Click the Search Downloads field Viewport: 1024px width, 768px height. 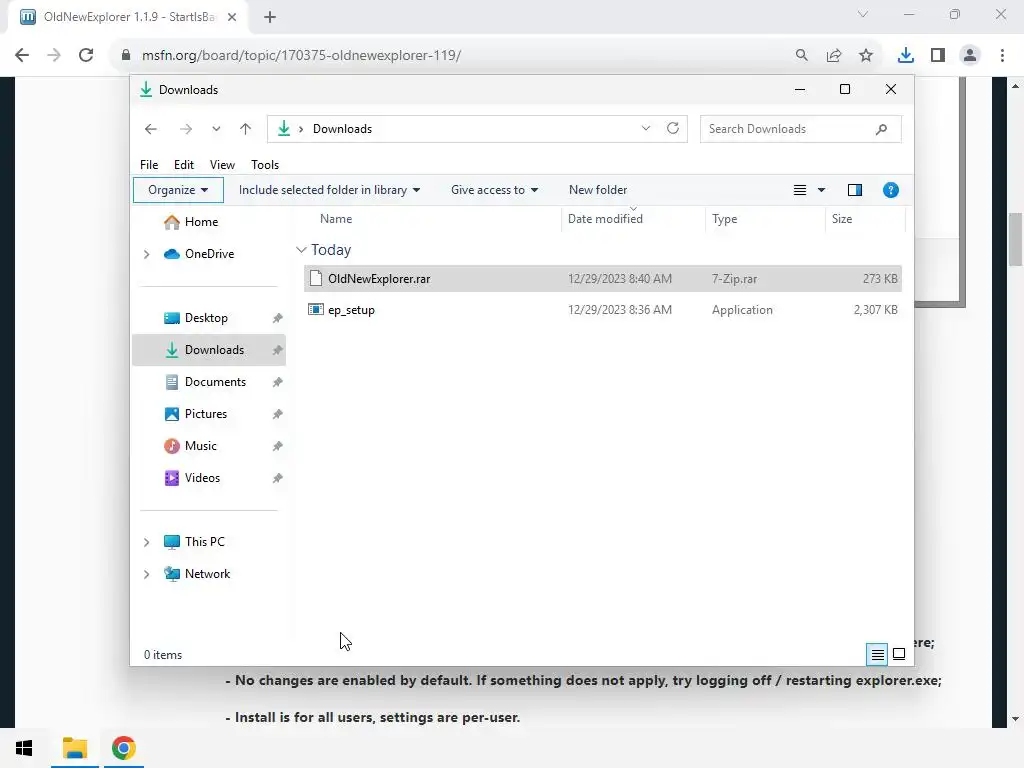(801, 129)
